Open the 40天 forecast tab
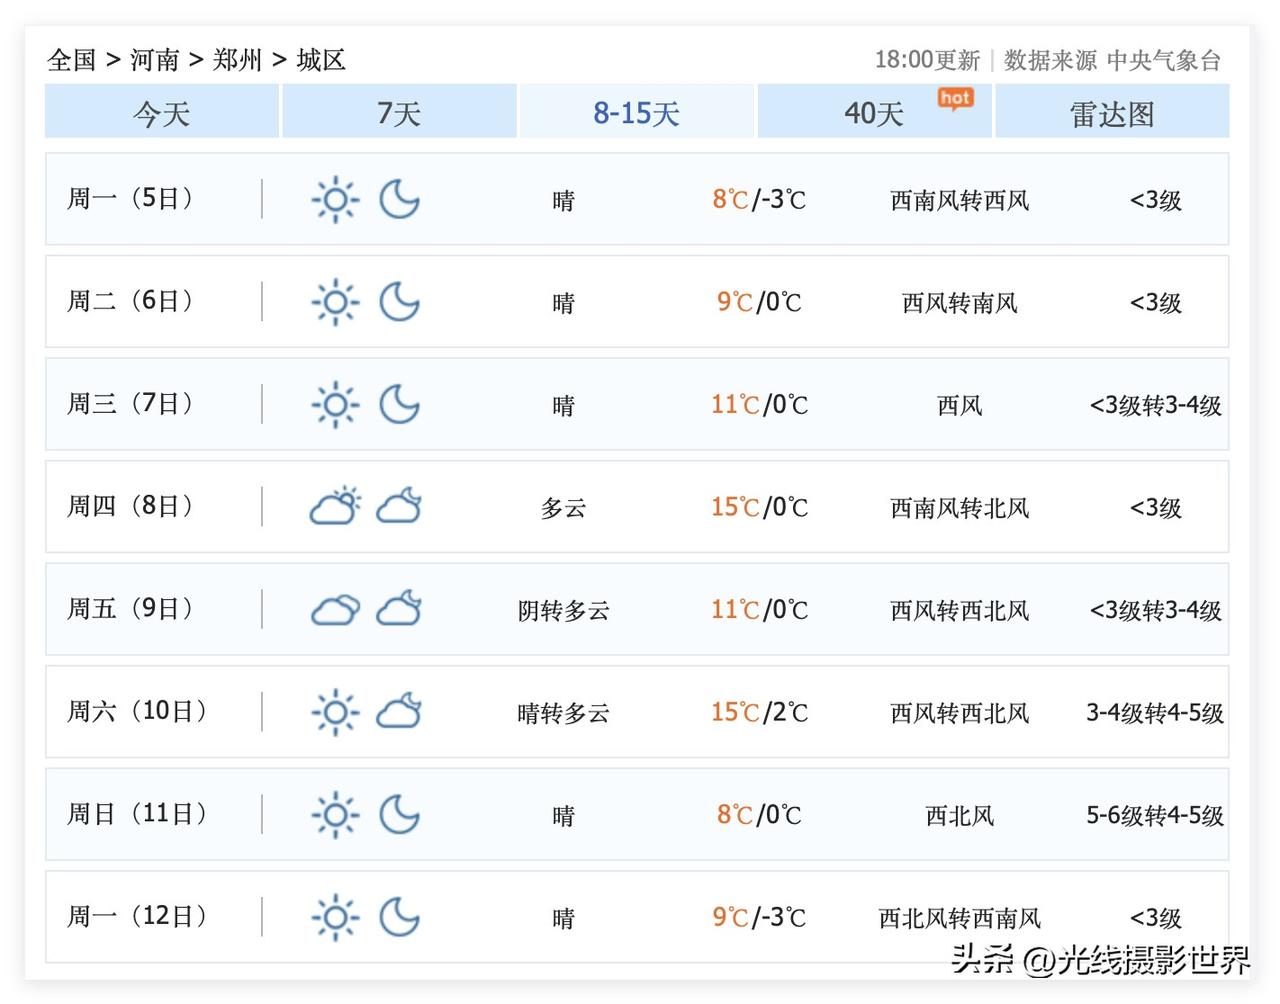This screenshot has height=1004, width=1280. coord(874,112)
